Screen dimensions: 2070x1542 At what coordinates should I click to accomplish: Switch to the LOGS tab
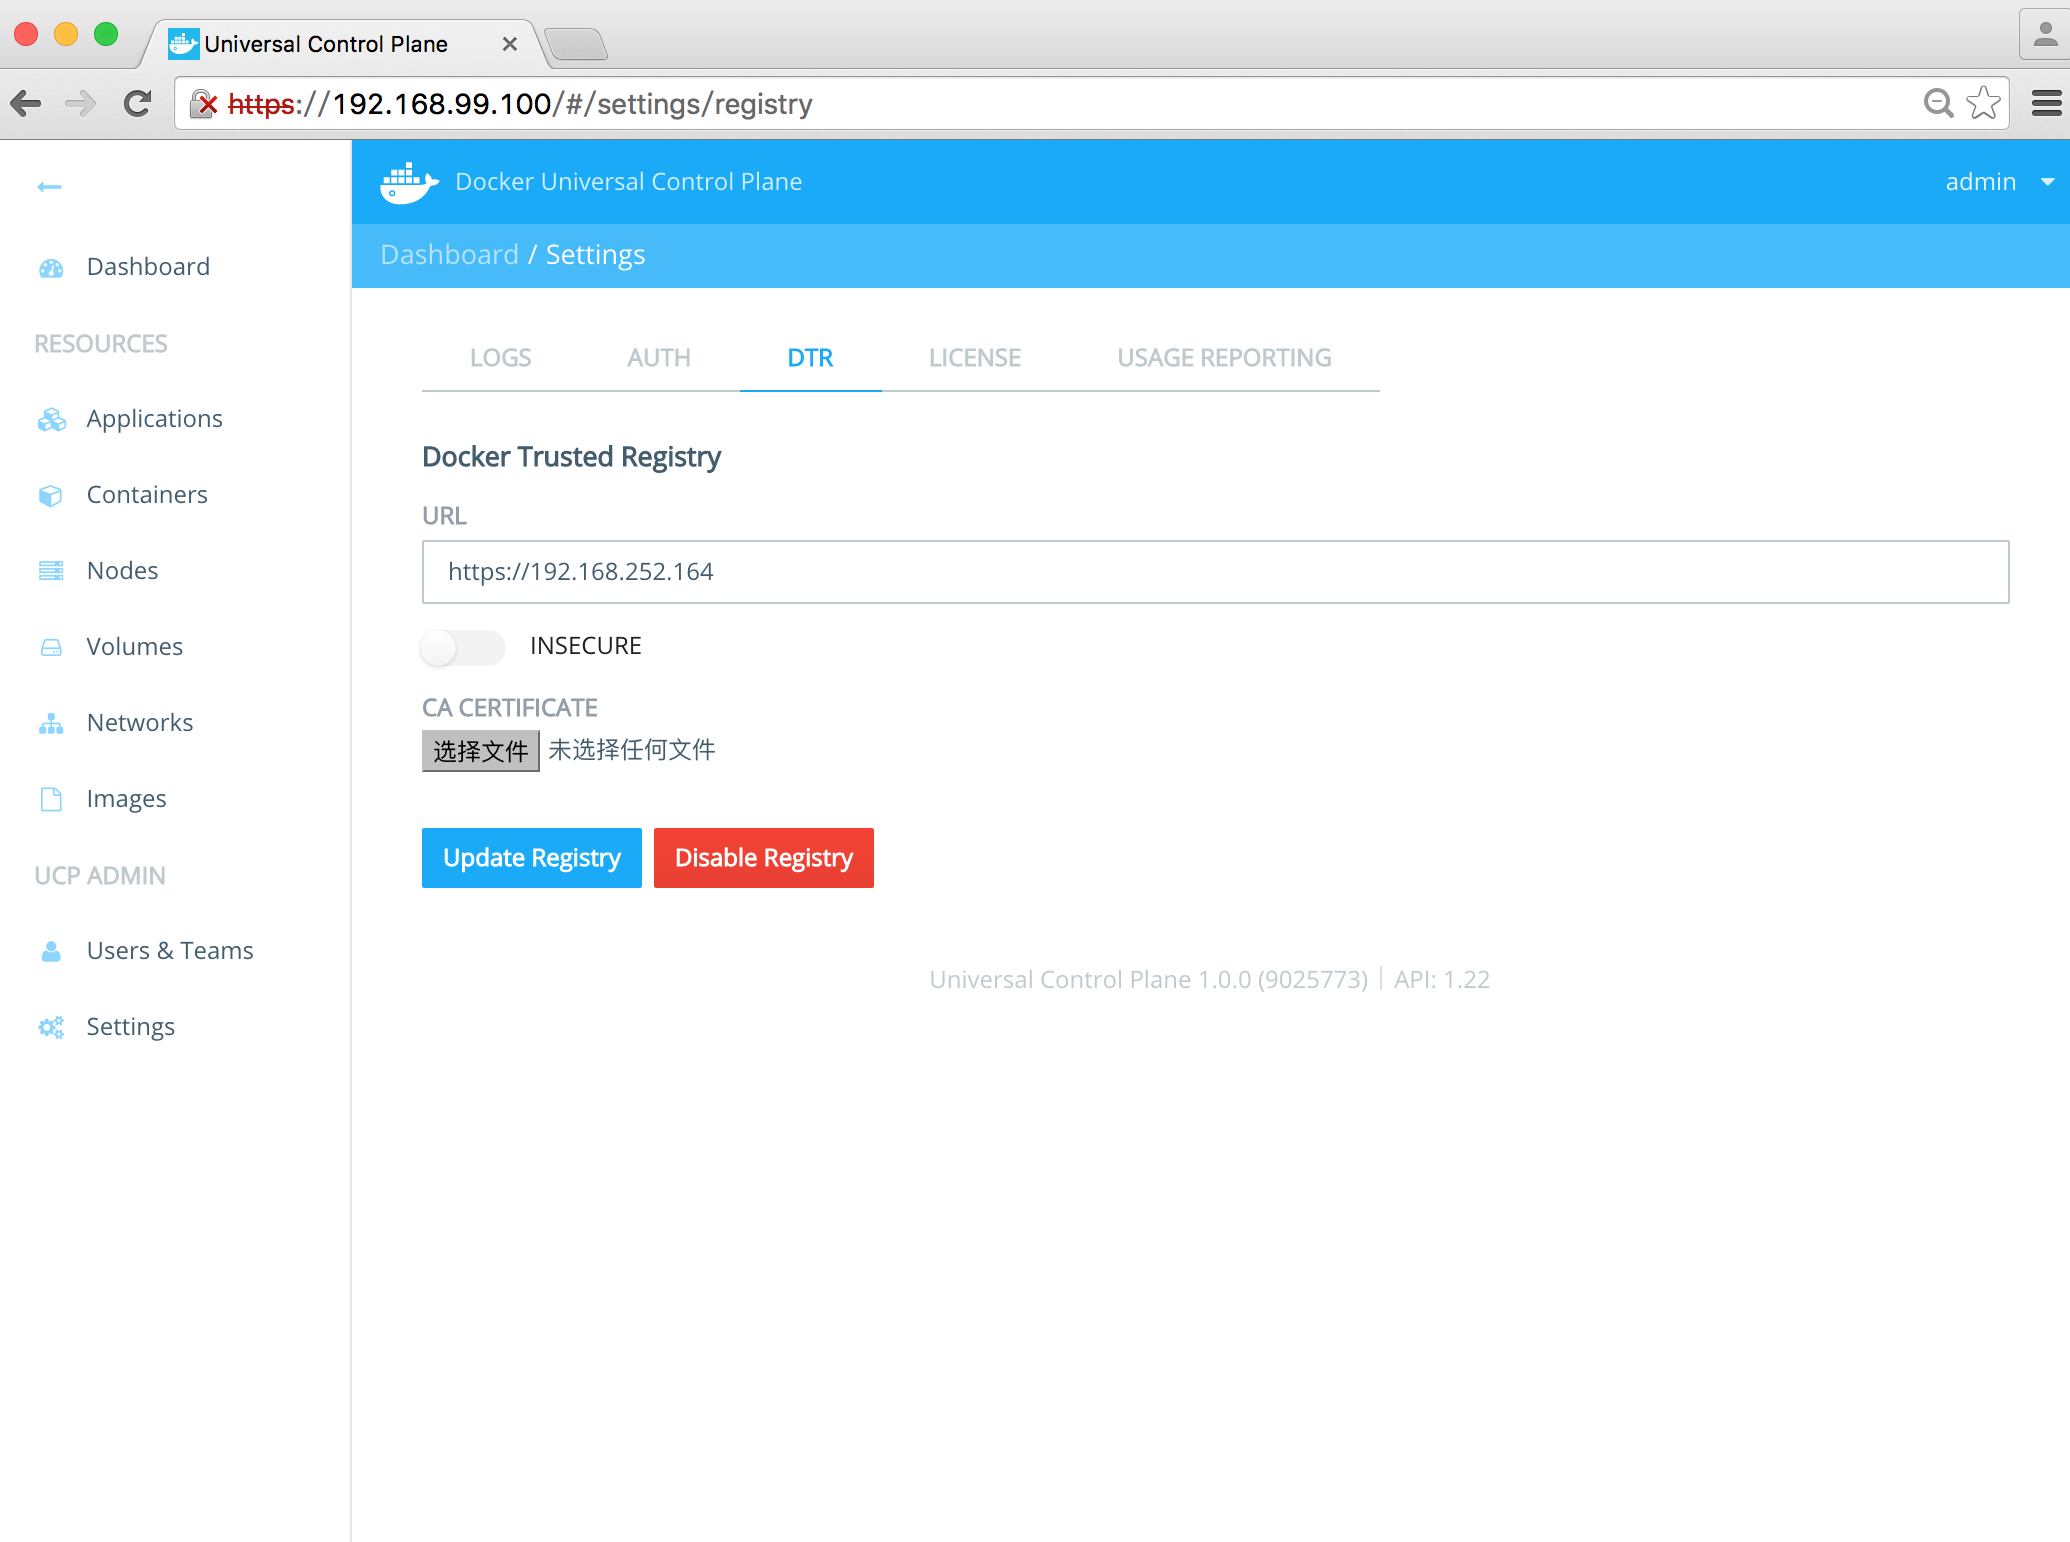pyautogui.click(x=500, y=358)
